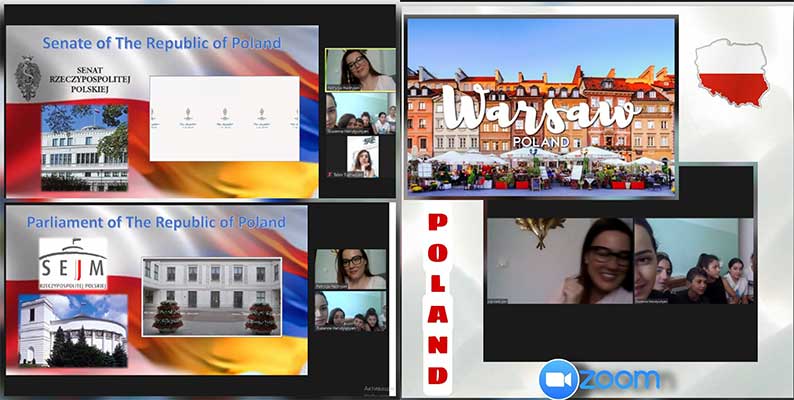
Task: Click the courtyard photo with flower stands
Action: pyautogui.click(x=211, y=296)
